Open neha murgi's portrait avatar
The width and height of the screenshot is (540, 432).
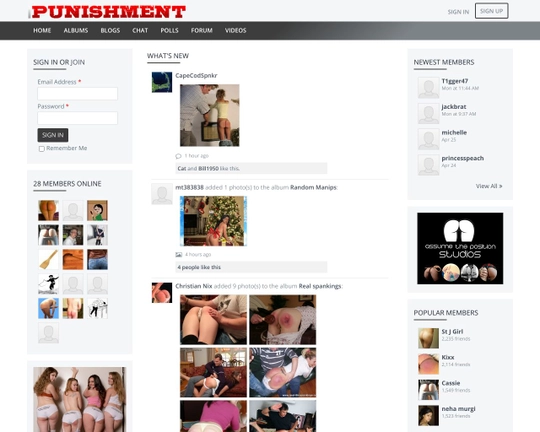pyautogui.click(x=428, y=415)
